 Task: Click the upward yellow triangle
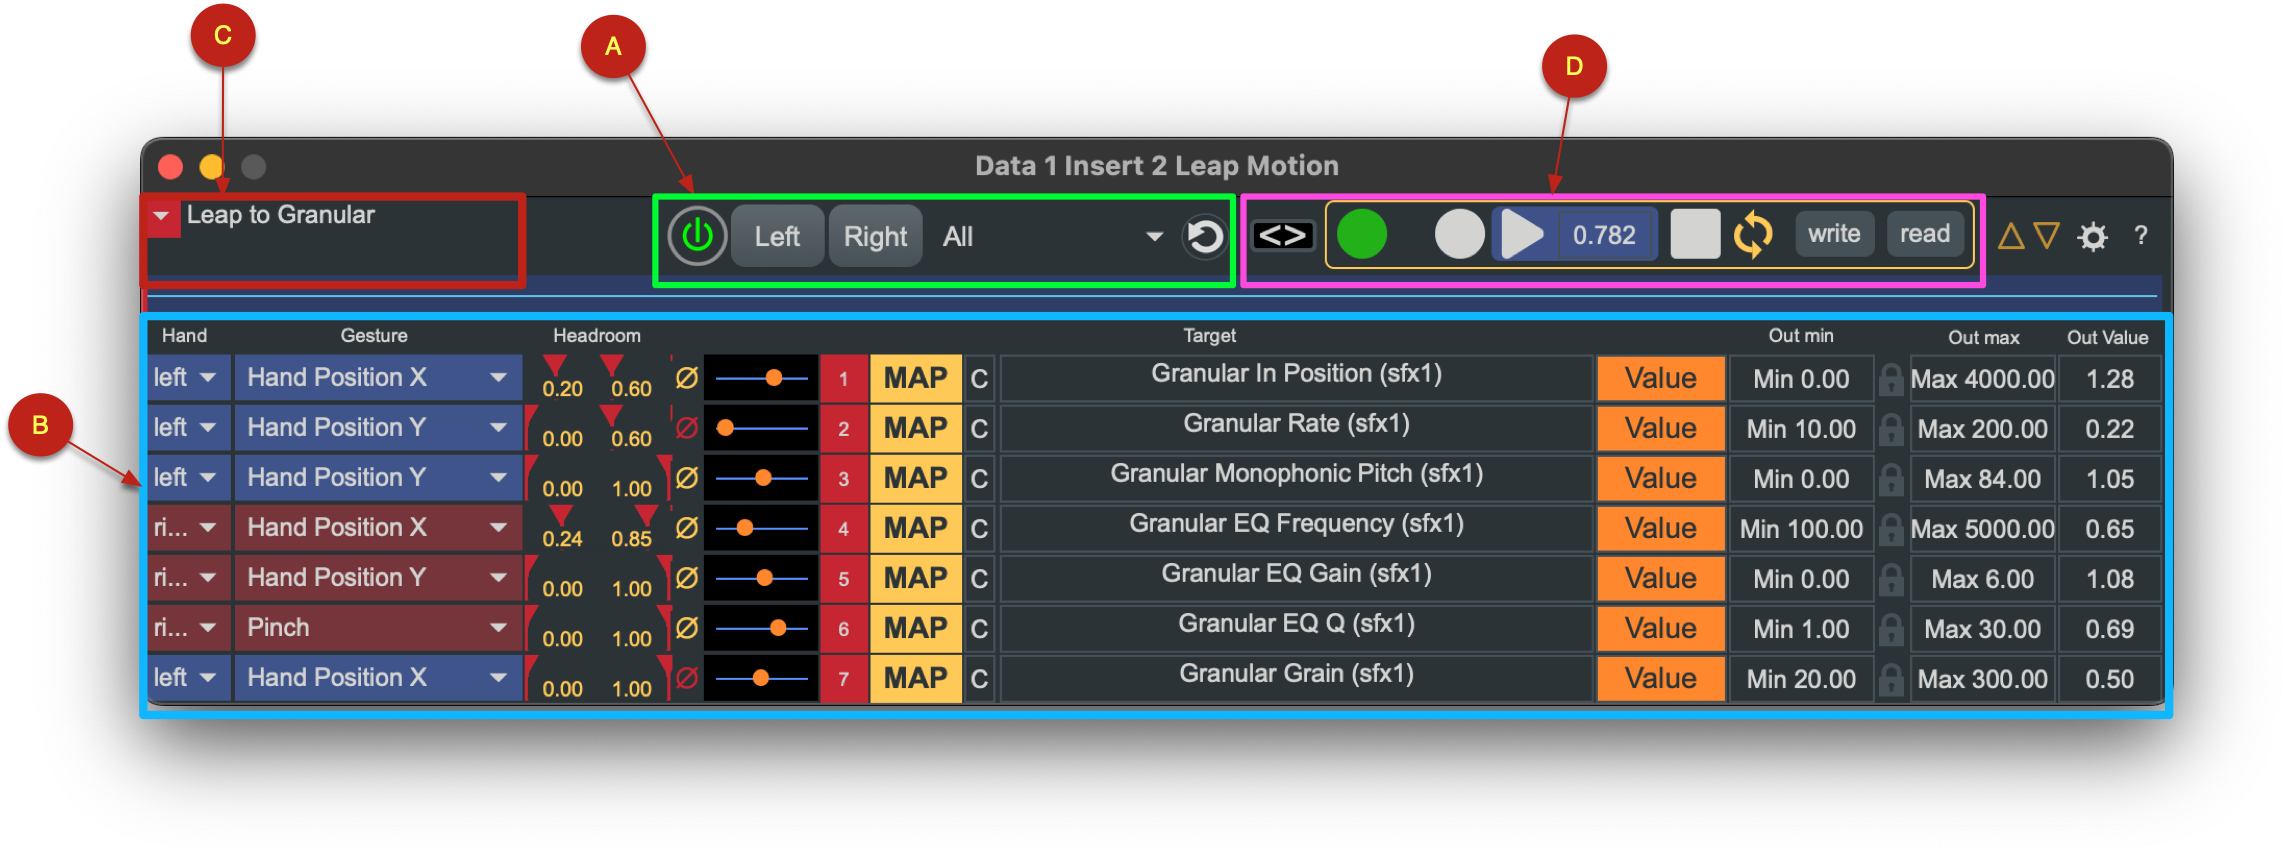point(2011,236)
